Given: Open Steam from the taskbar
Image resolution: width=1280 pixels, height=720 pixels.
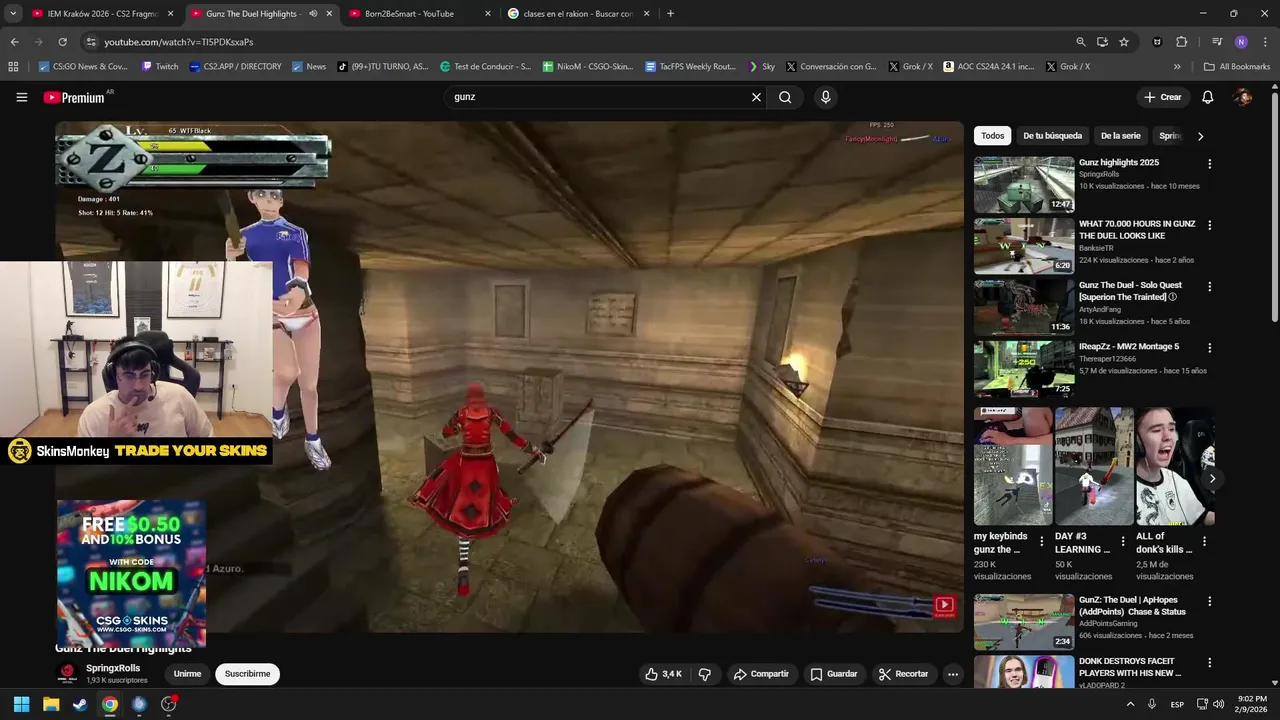Looking at the screenshot, I should click(80, 704).
